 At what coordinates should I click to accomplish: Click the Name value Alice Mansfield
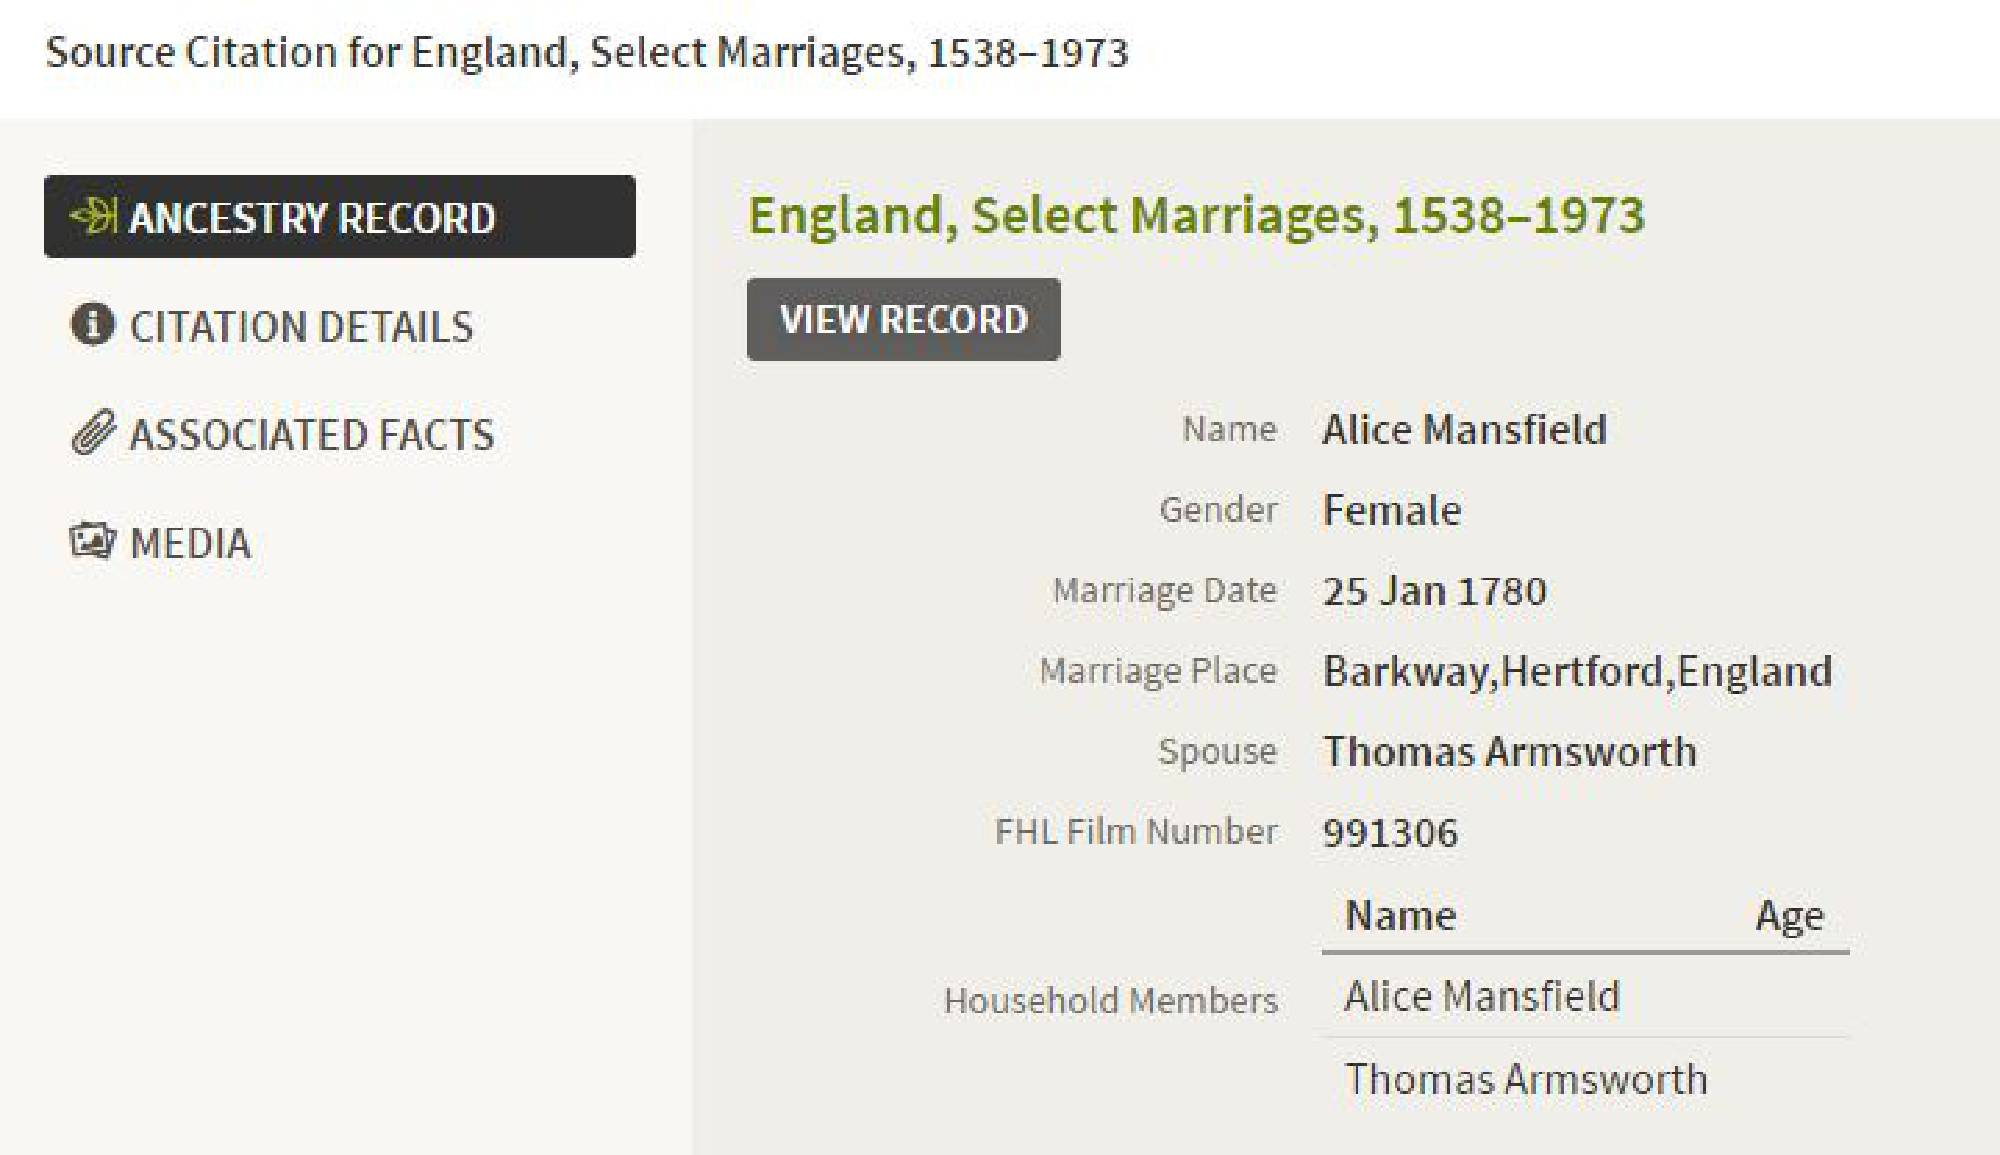tap(1464, 430)
